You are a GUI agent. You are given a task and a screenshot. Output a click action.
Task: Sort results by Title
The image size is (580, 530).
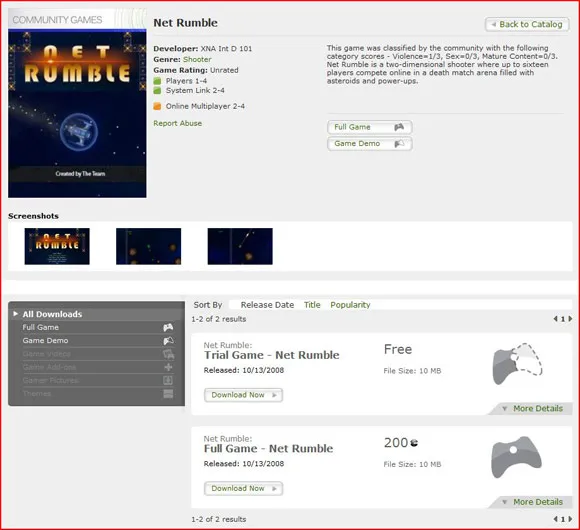coord(312,305)
